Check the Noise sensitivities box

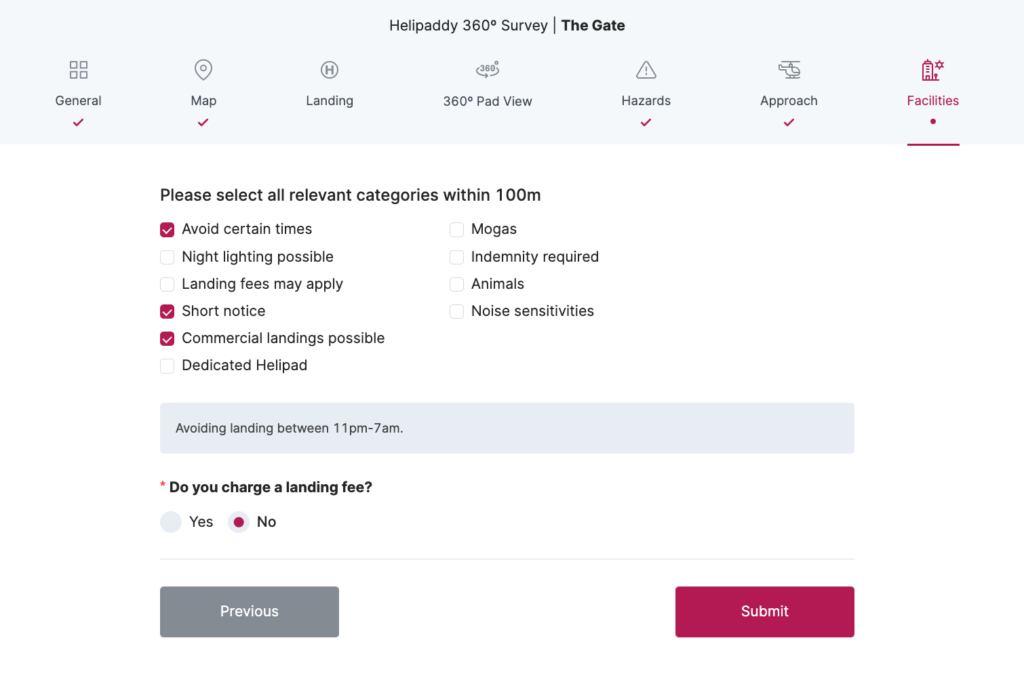[457, 311]
